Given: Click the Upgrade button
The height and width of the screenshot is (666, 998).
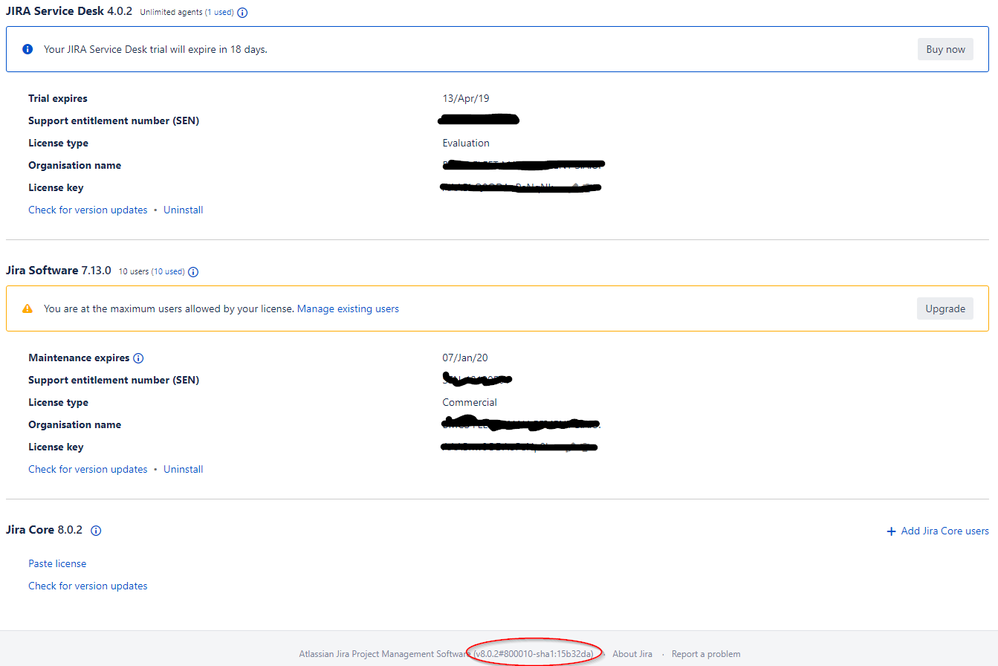Looking at the screenshot, I should pyautogui.click(x=945, y=309).
